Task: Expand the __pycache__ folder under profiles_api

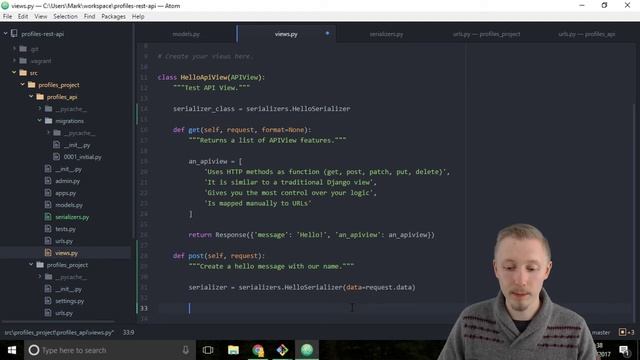Action: coord(40,109)
